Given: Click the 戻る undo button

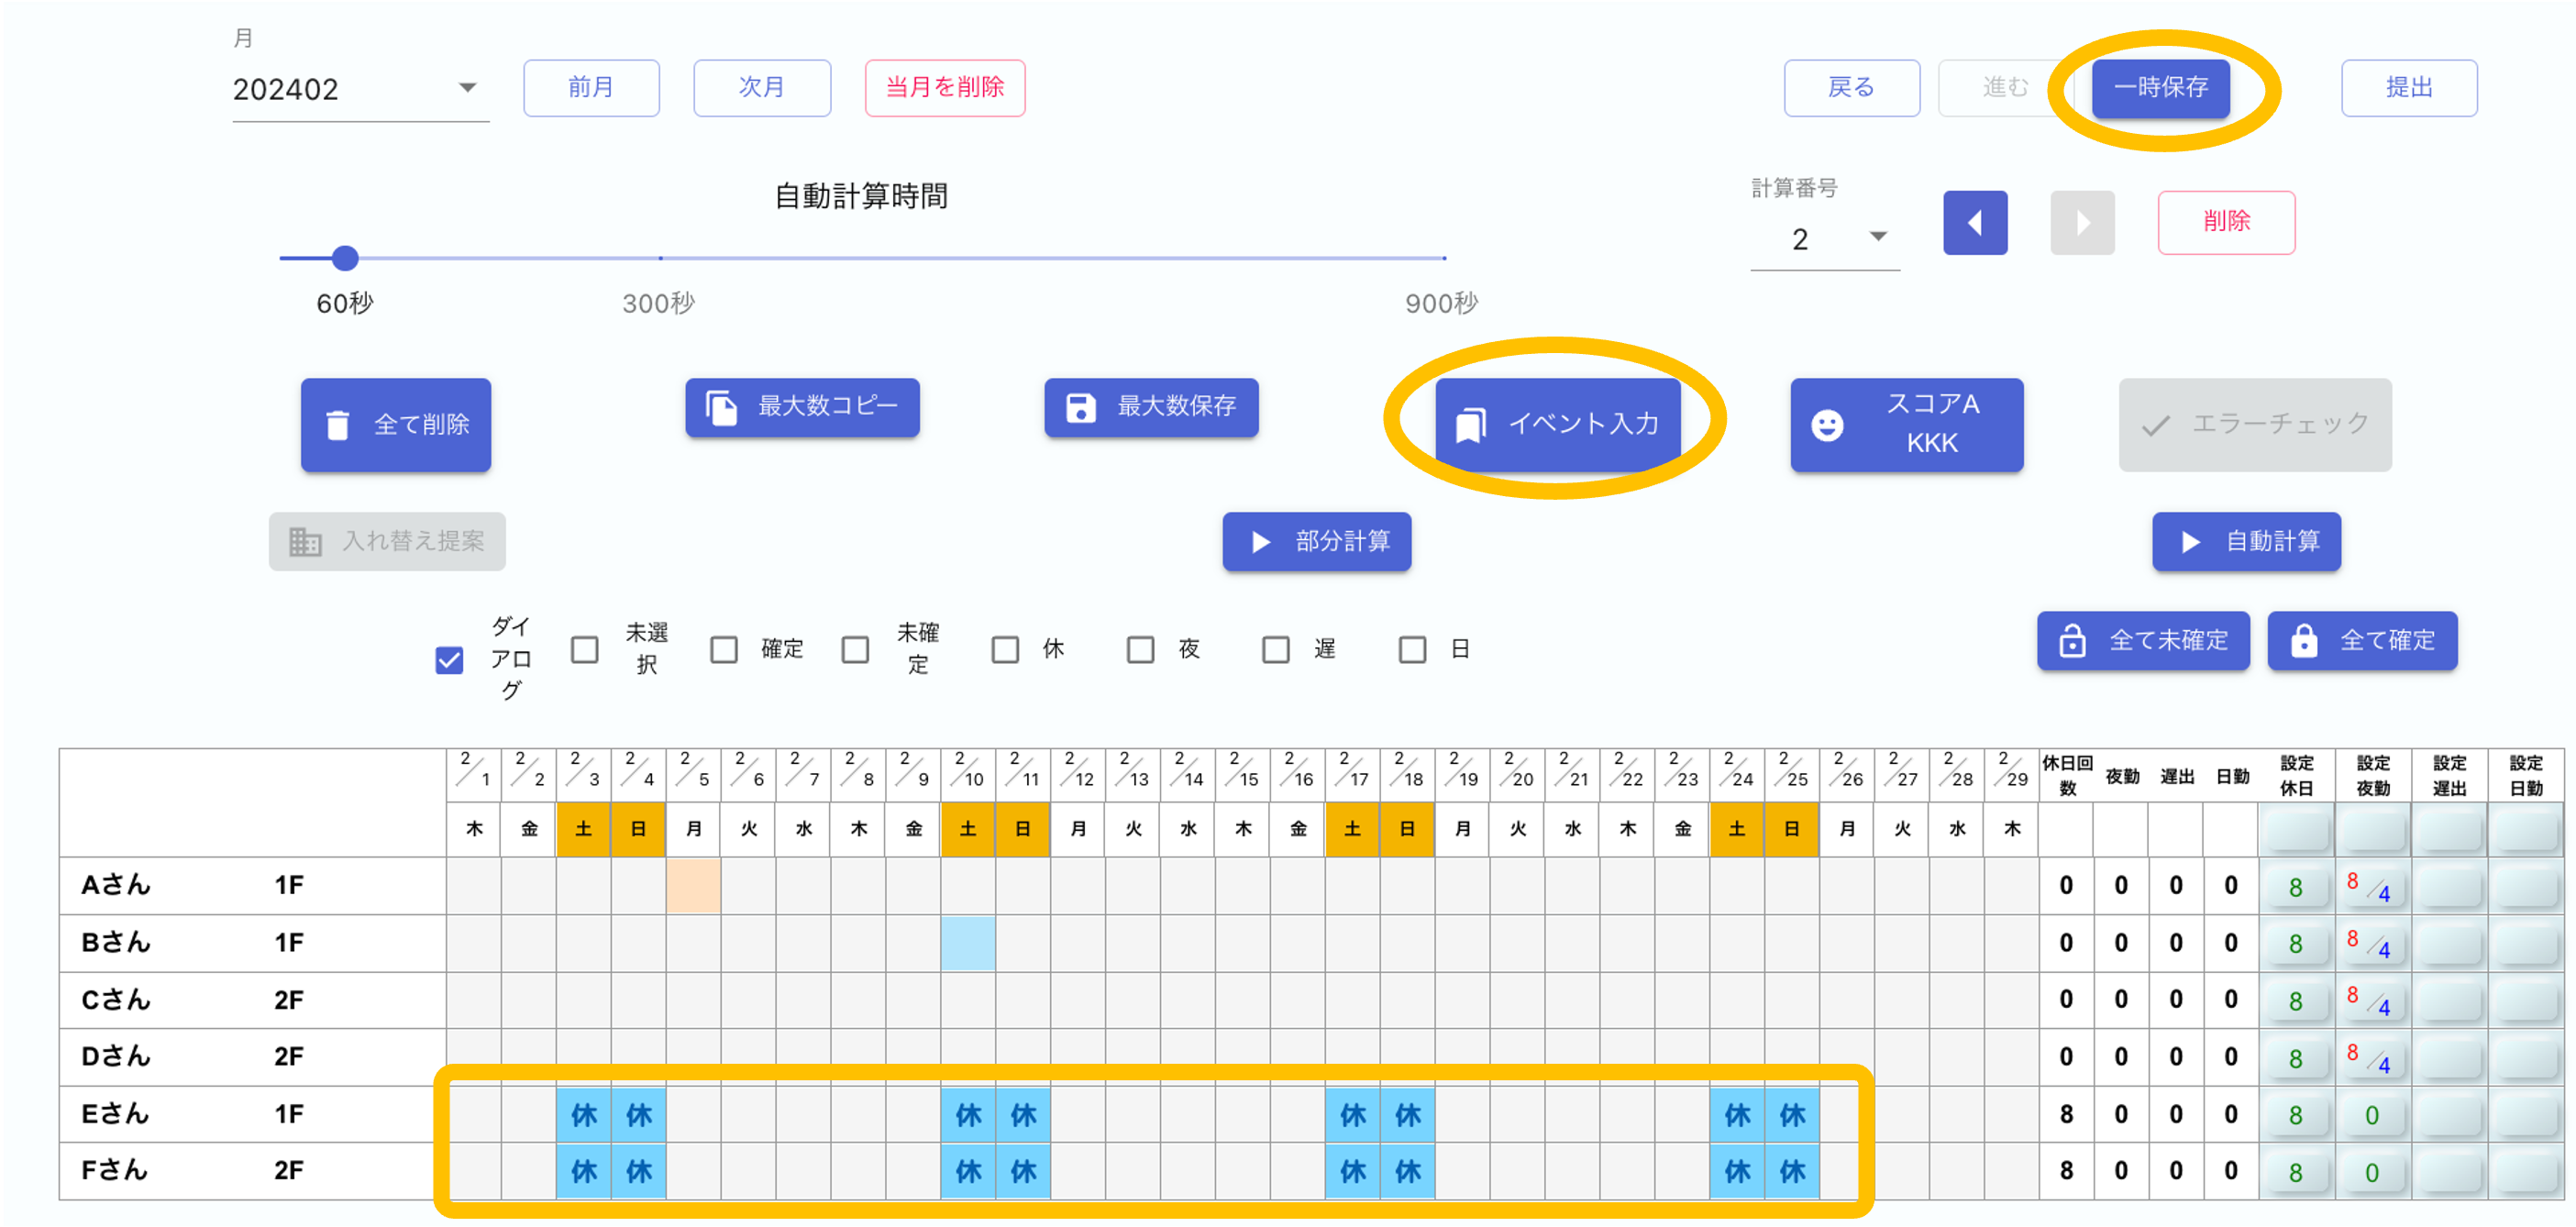Looking at the screenshot, I should click(x=1851, y=88).
